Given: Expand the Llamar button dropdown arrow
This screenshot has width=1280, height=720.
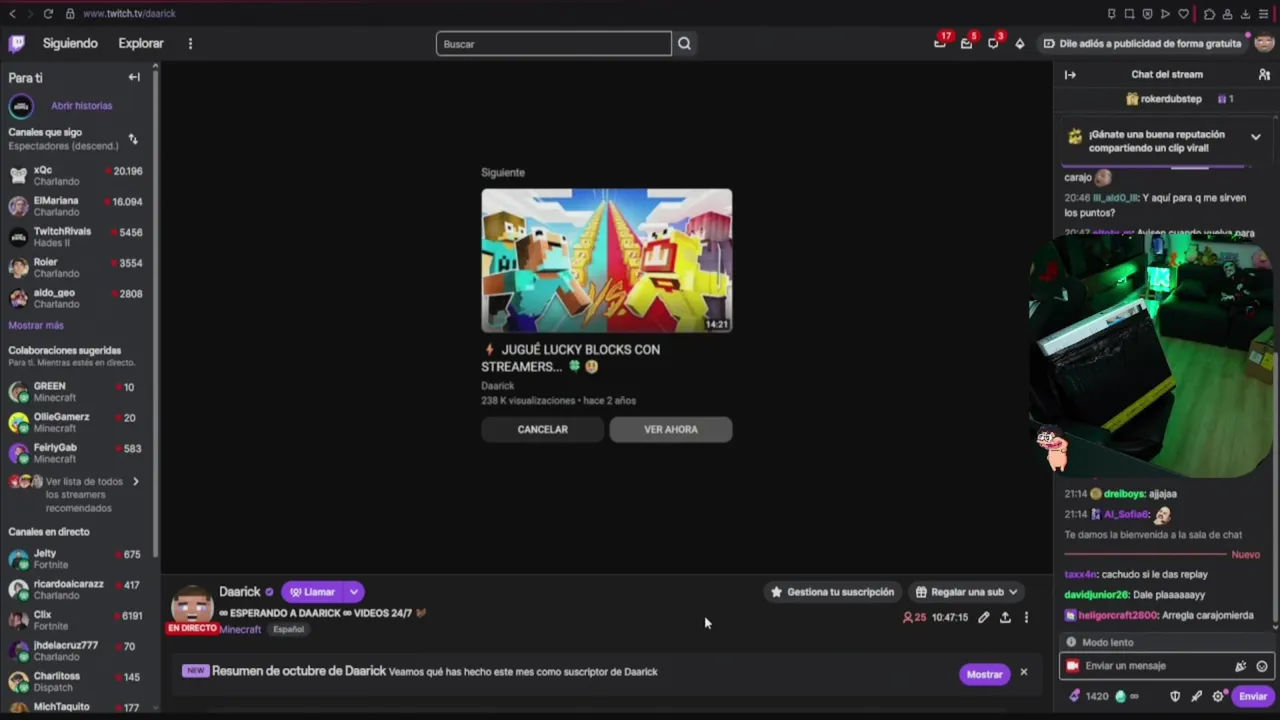Looking at the screenshot, I should [353, 592].
